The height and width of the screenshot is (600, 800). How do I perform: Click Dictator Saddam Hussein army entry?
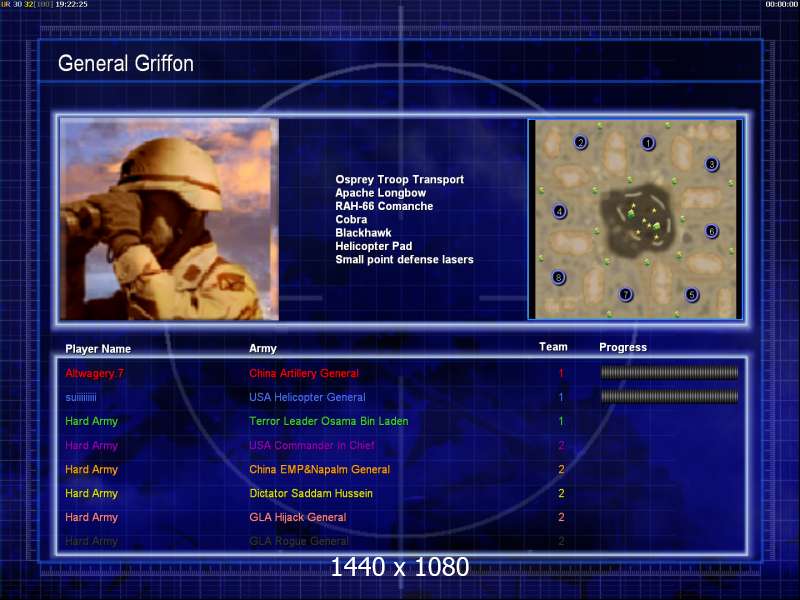pyautogui.click(x=311, y=493)
